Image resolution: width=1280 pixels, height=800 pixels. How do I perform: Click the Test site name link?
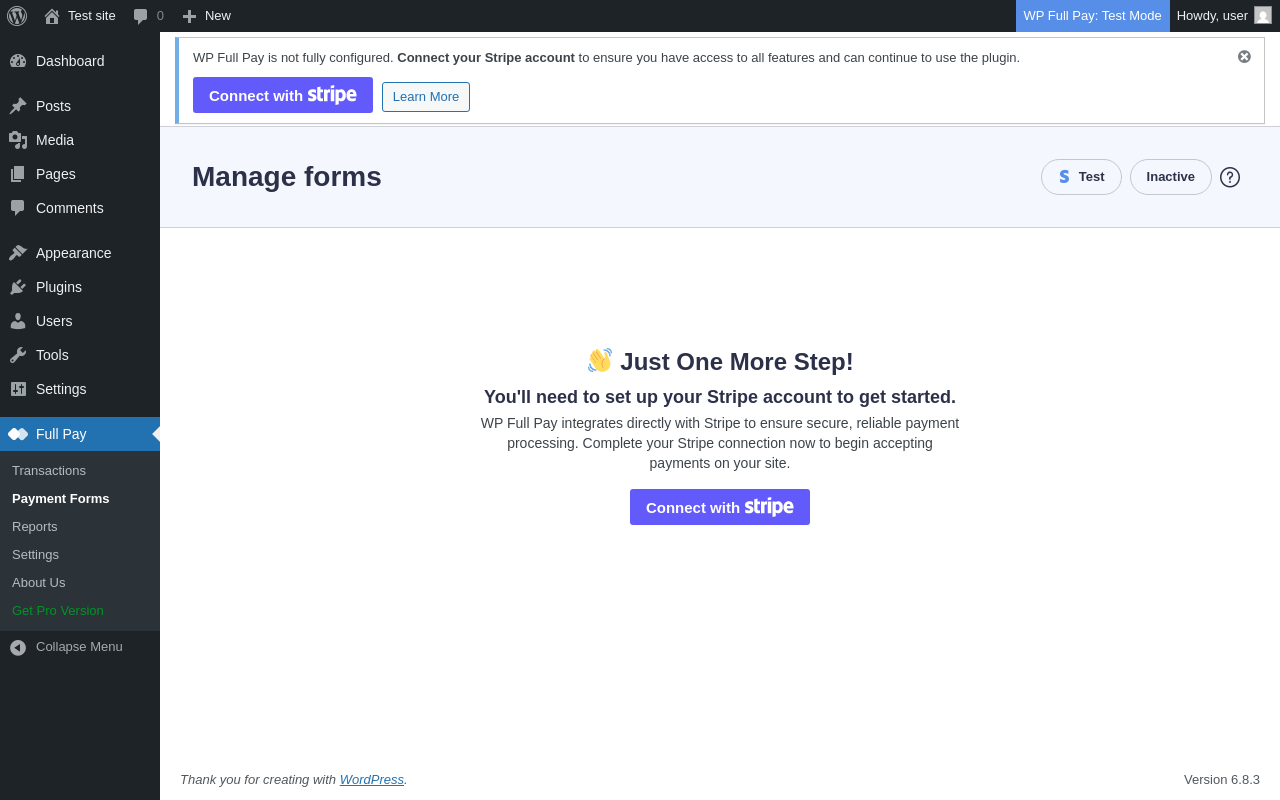coord(92,16)
